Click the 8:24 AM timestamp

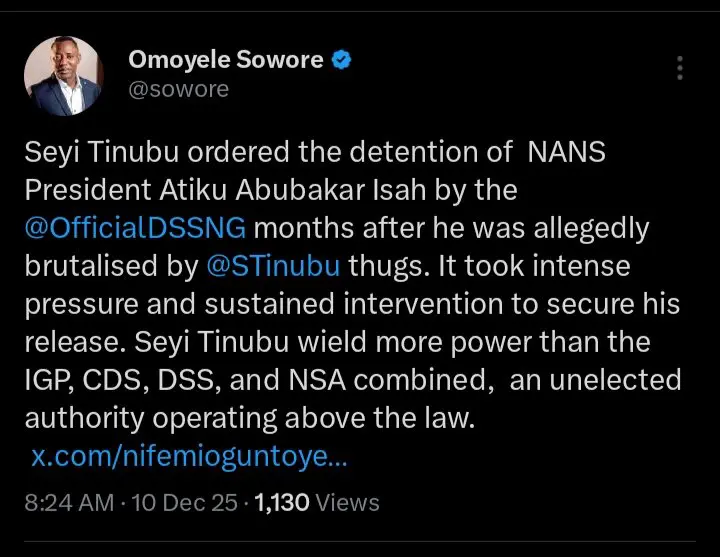pyautogui.click(x=70, y=502)
